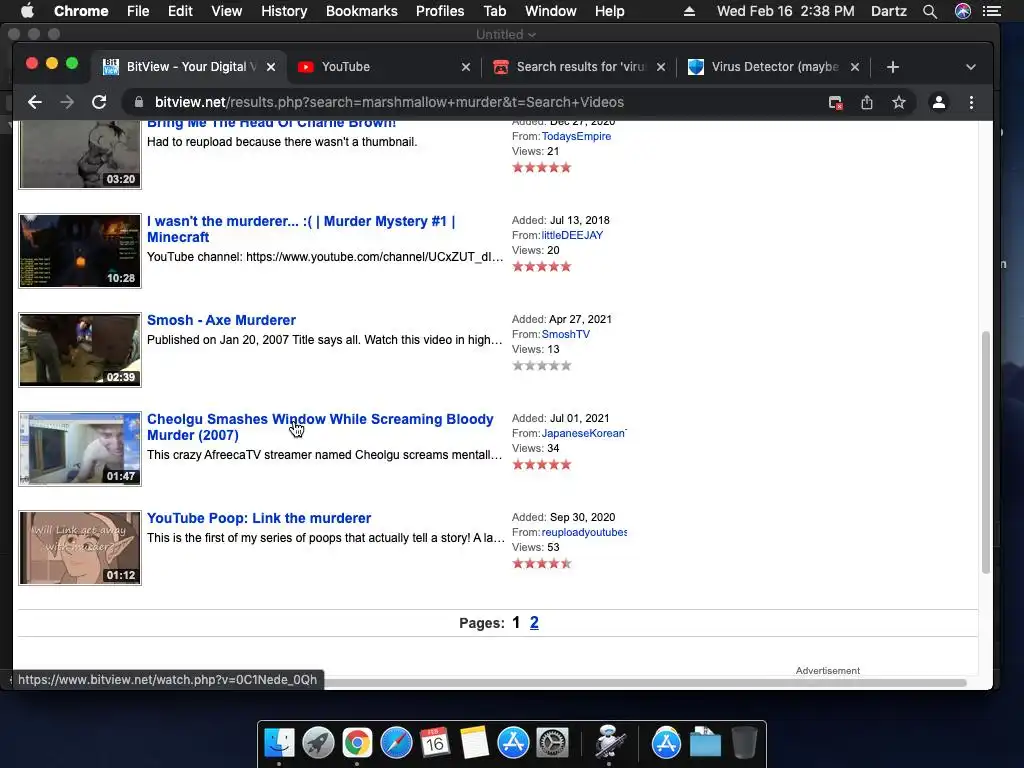Close the Virus Detector tab
Screen dimensions: 1024x768
(855, 67)
